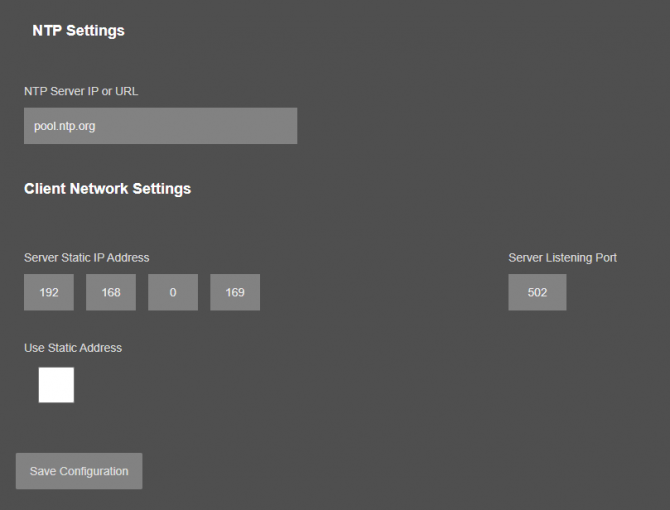This screenshot has height=510, width=670.
Task: Place cursor in the pool.ntp.org text box
Action: 160,126
